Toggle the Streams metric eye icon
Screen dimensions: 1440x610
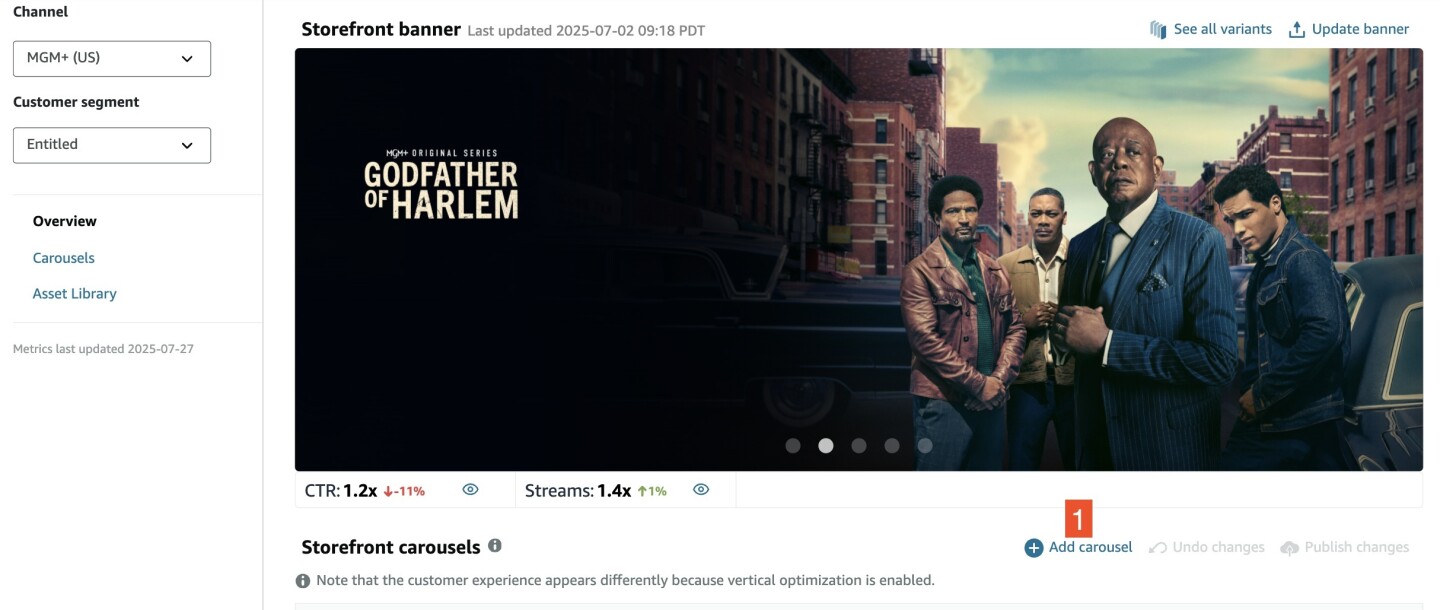701,490
